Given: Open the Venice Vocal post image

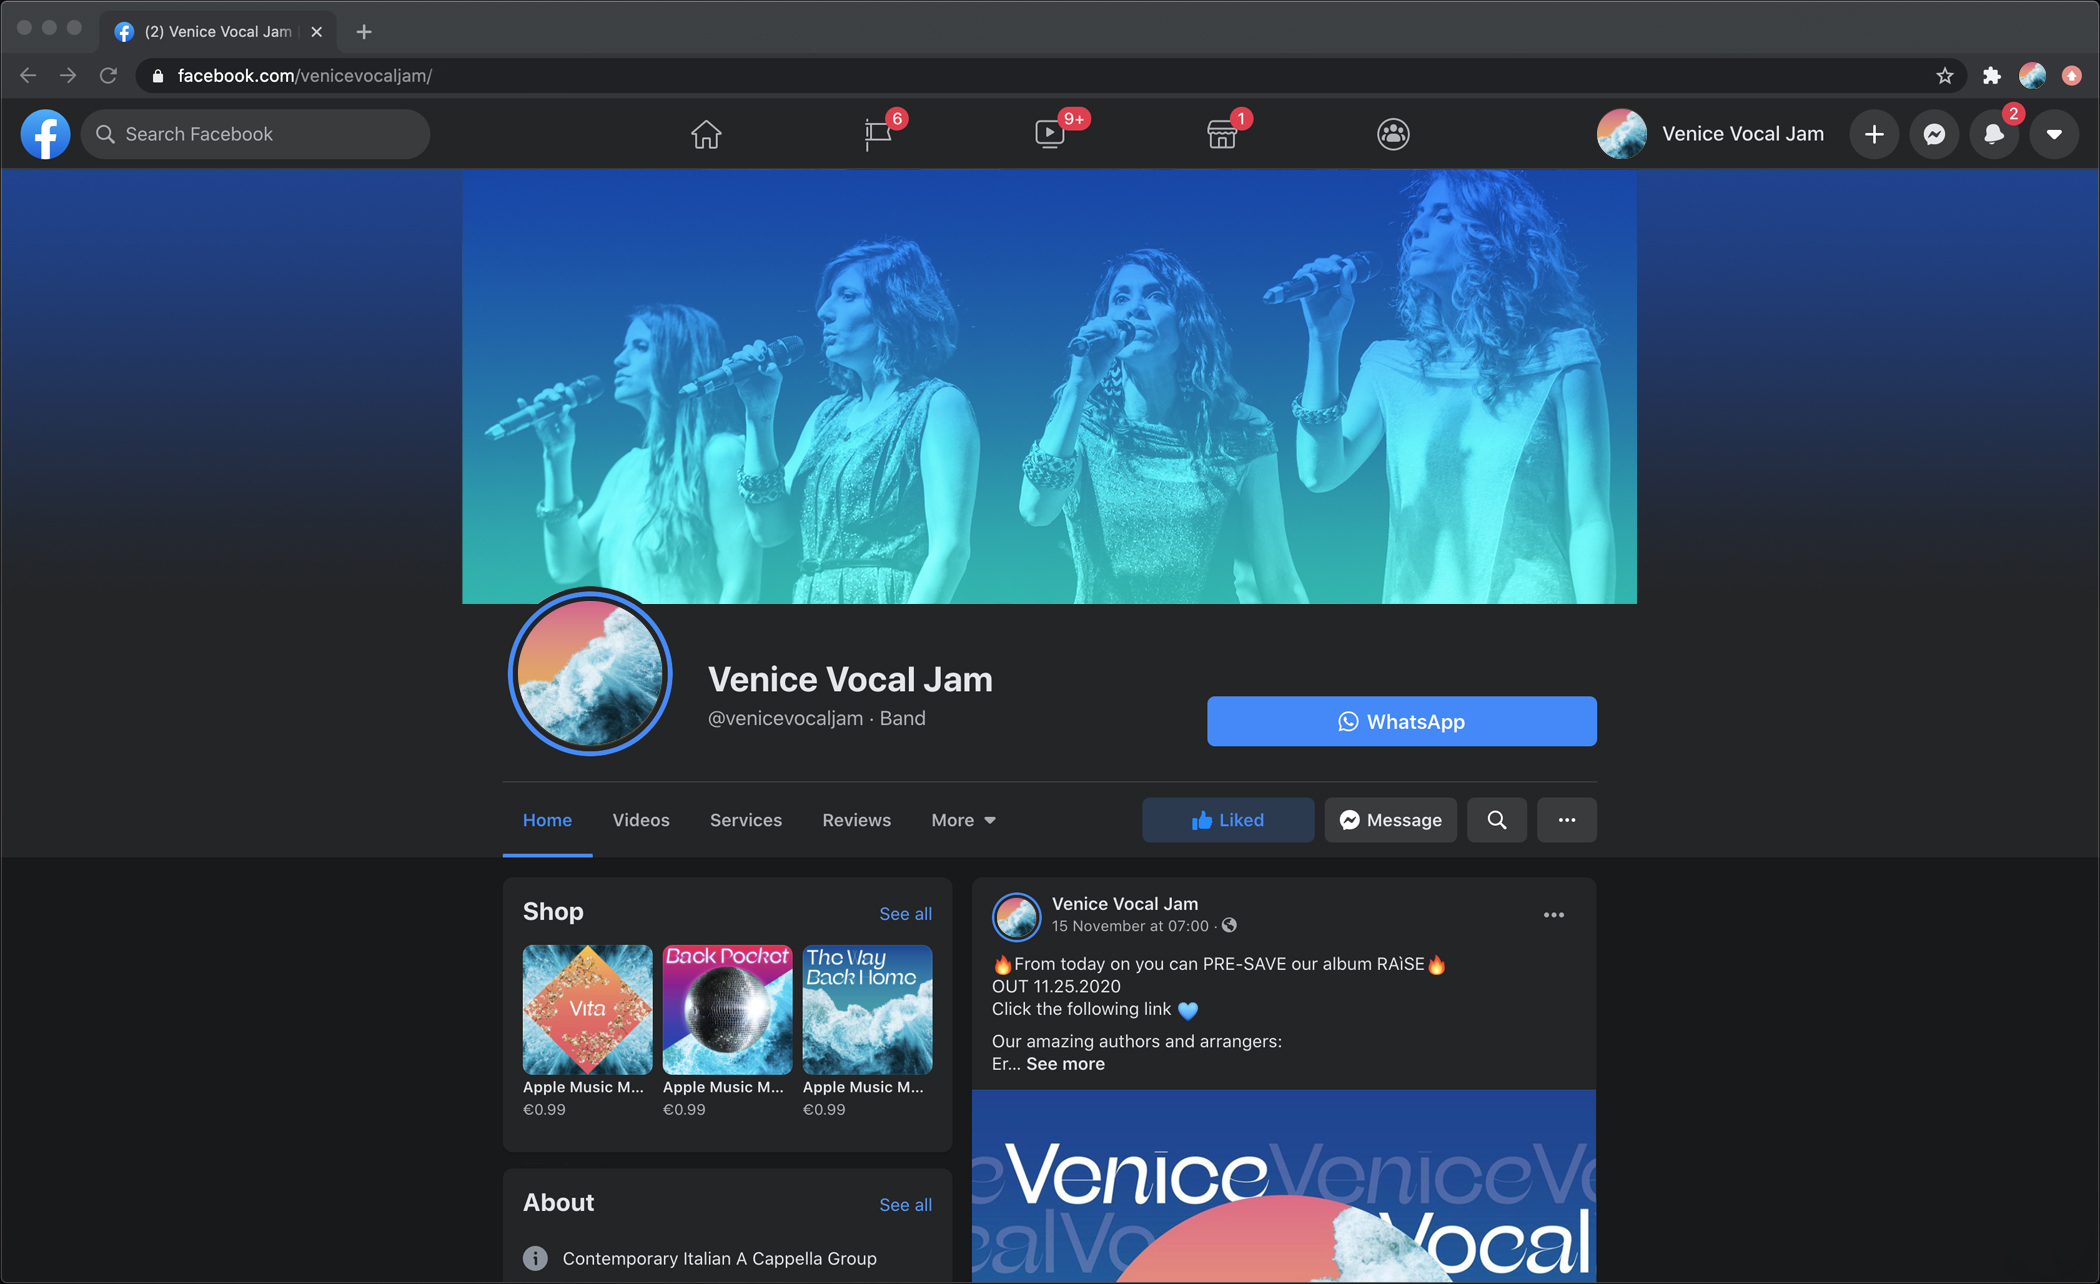Looking at the screenshot, I should [x=1283, y=1186].
